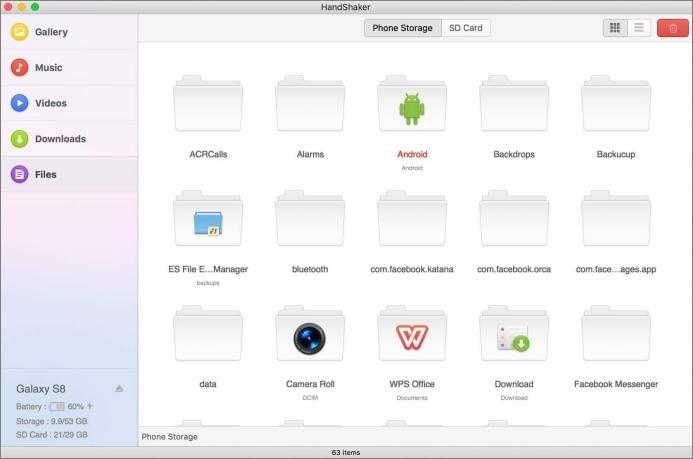Click the Downloads sidebar label
Image resolution: width=693 pixels, height=459 pixels.
tap(61, 139)
